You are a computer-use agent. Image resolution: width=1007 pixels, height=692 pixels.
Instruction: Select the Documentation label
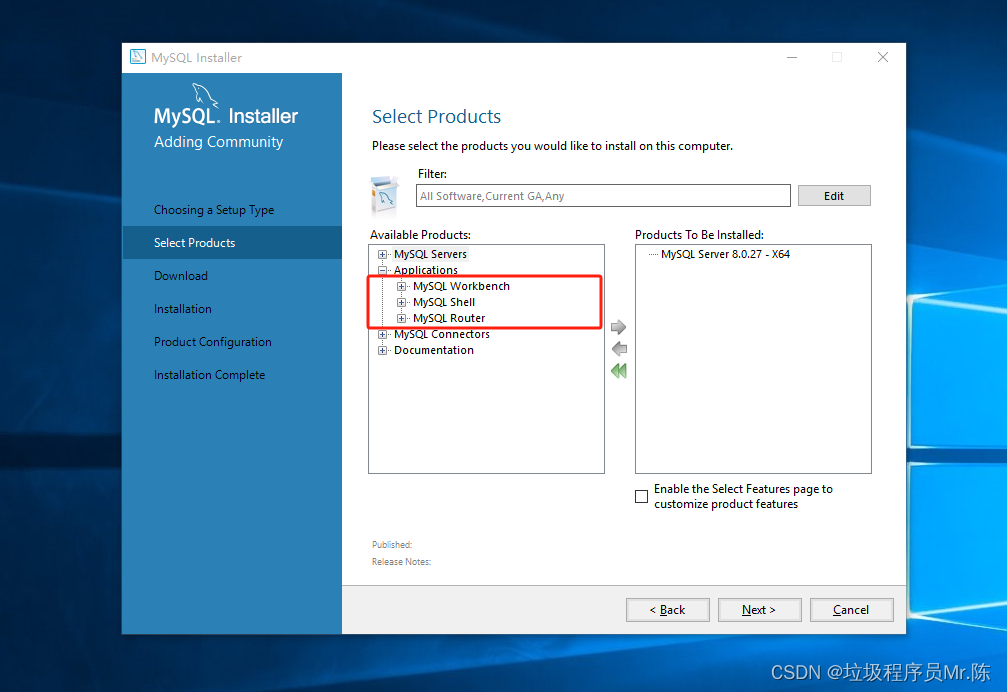(433, 350)
